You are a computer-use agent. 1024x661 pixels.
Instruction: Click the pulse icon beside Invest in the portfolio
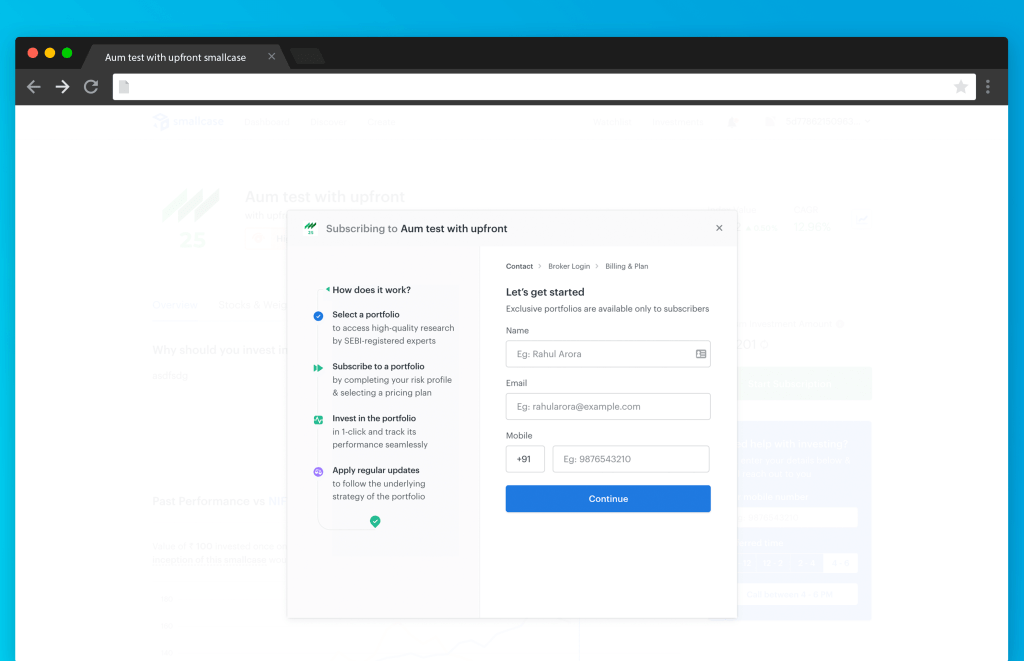pyautogui.click(x=318, y=419)
